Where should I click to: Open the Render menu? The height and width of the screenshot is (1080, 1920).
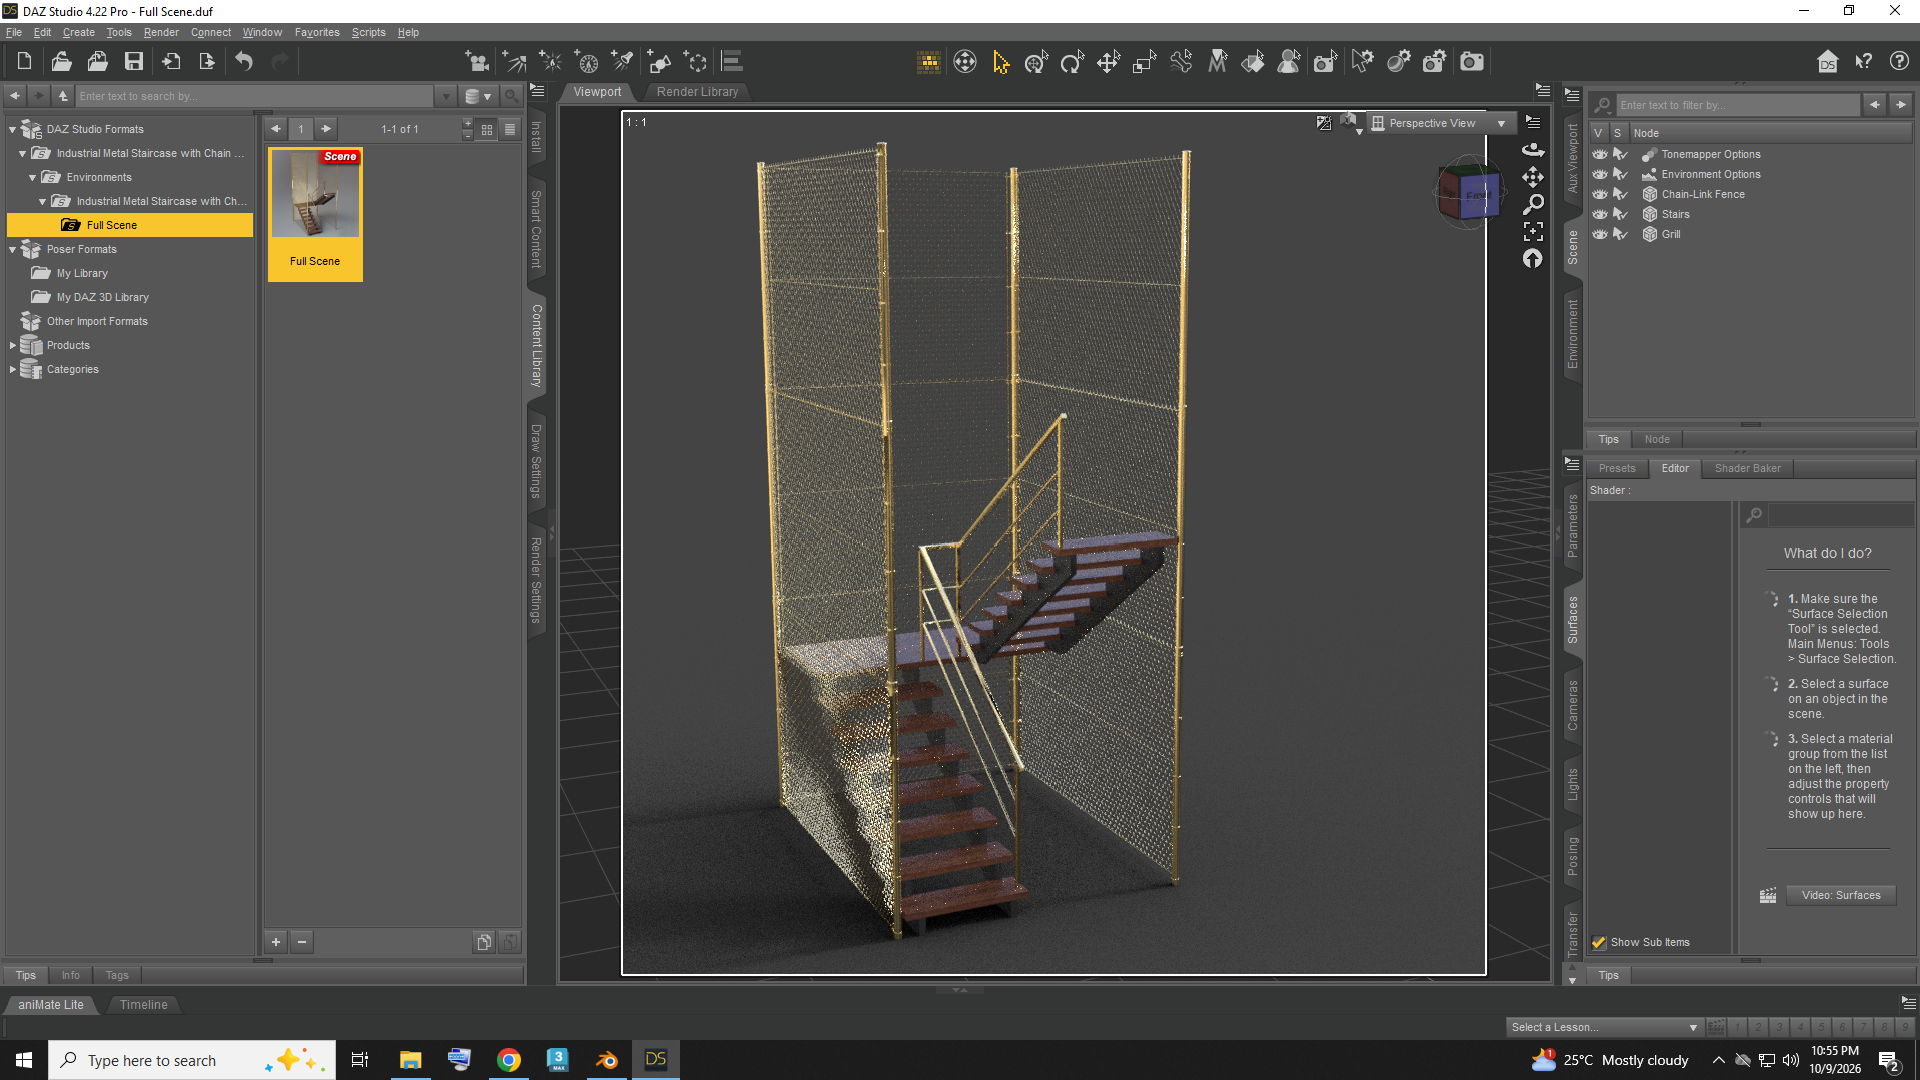161,32
